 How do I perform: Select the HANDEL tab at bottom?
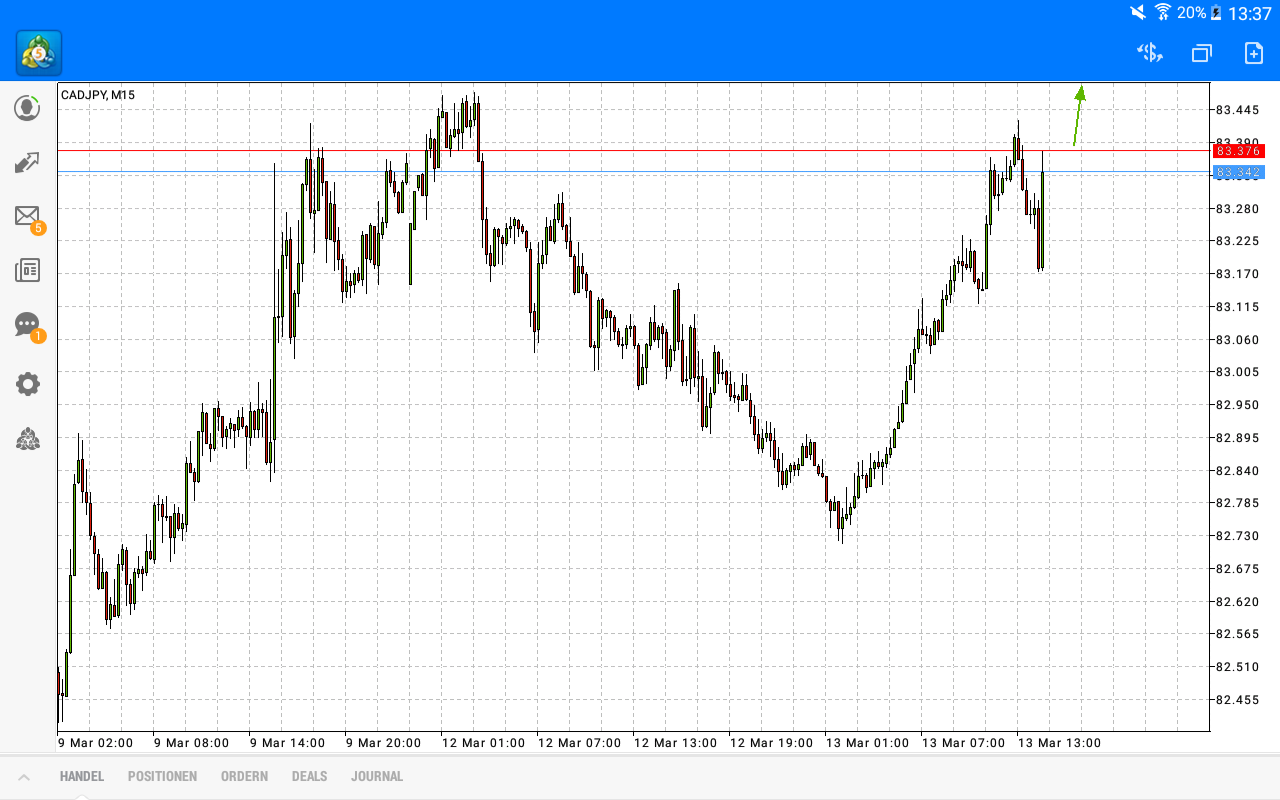pyautogui.click(x=81, y=776)
